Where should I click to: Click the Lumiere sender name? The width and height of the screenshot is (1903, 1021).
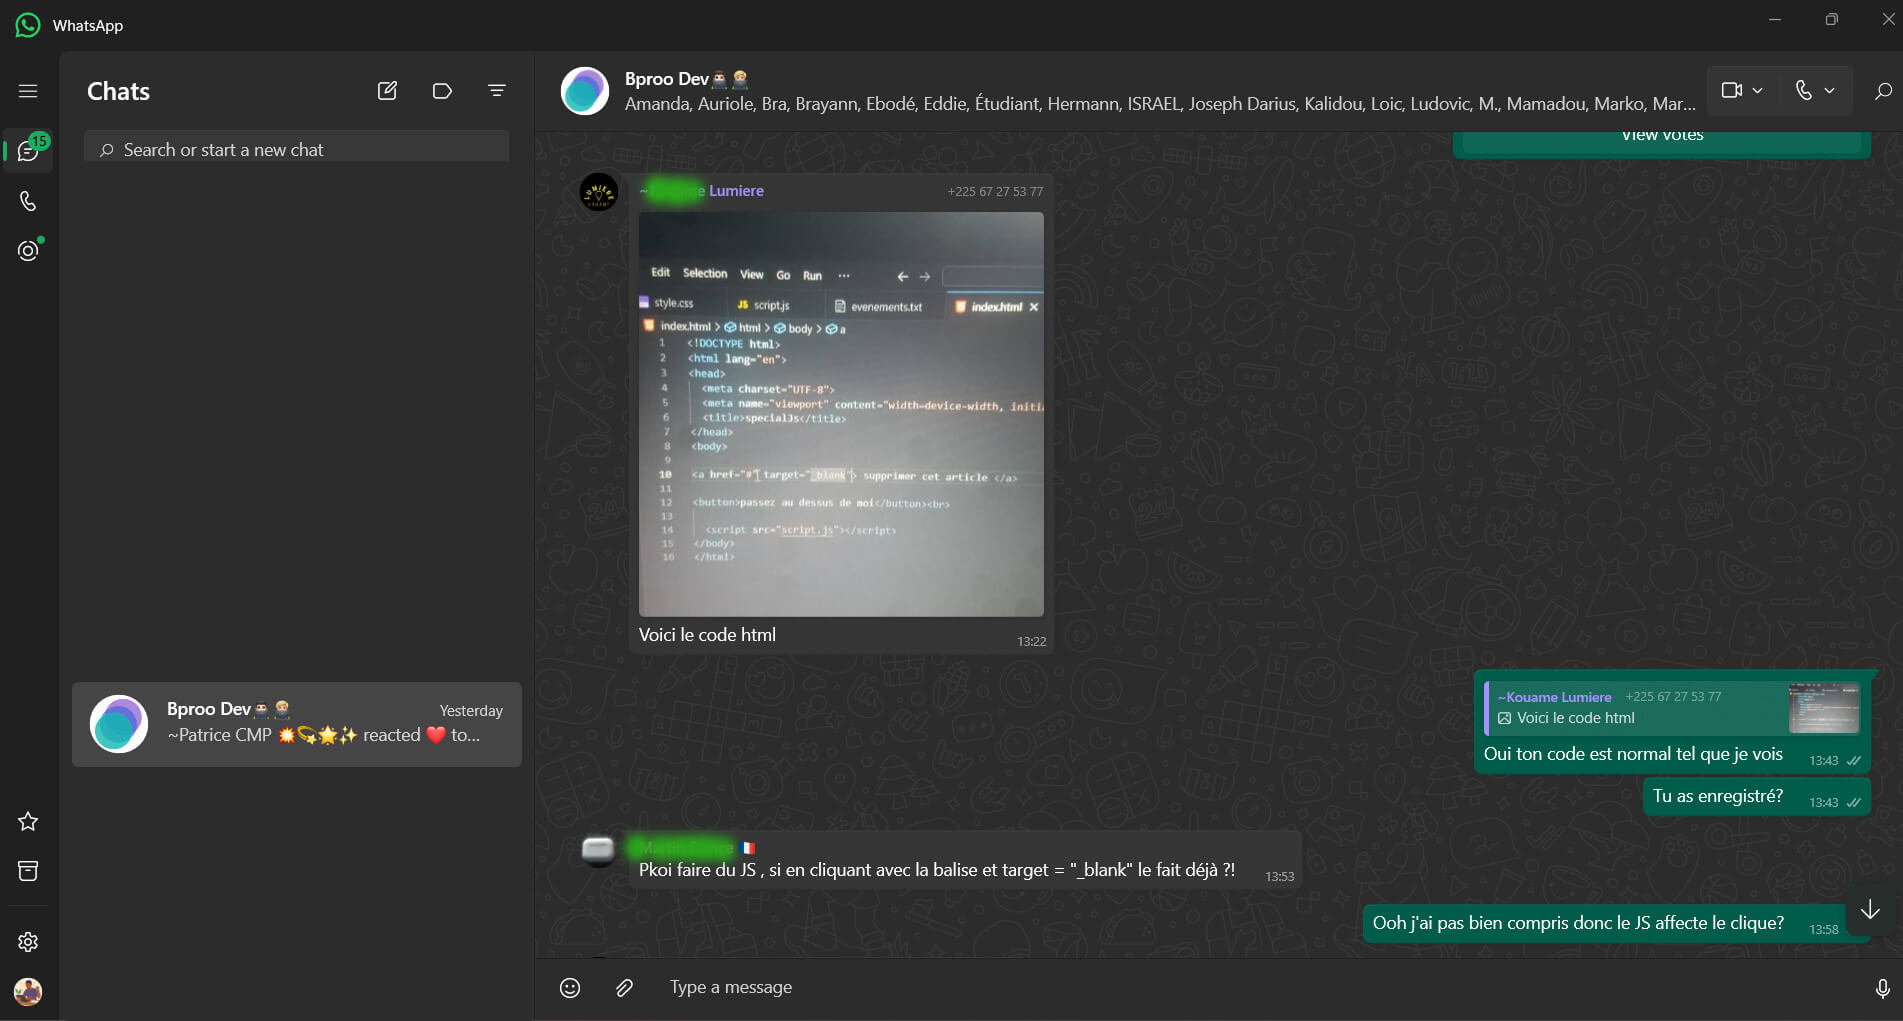click(x=702, y=191)
